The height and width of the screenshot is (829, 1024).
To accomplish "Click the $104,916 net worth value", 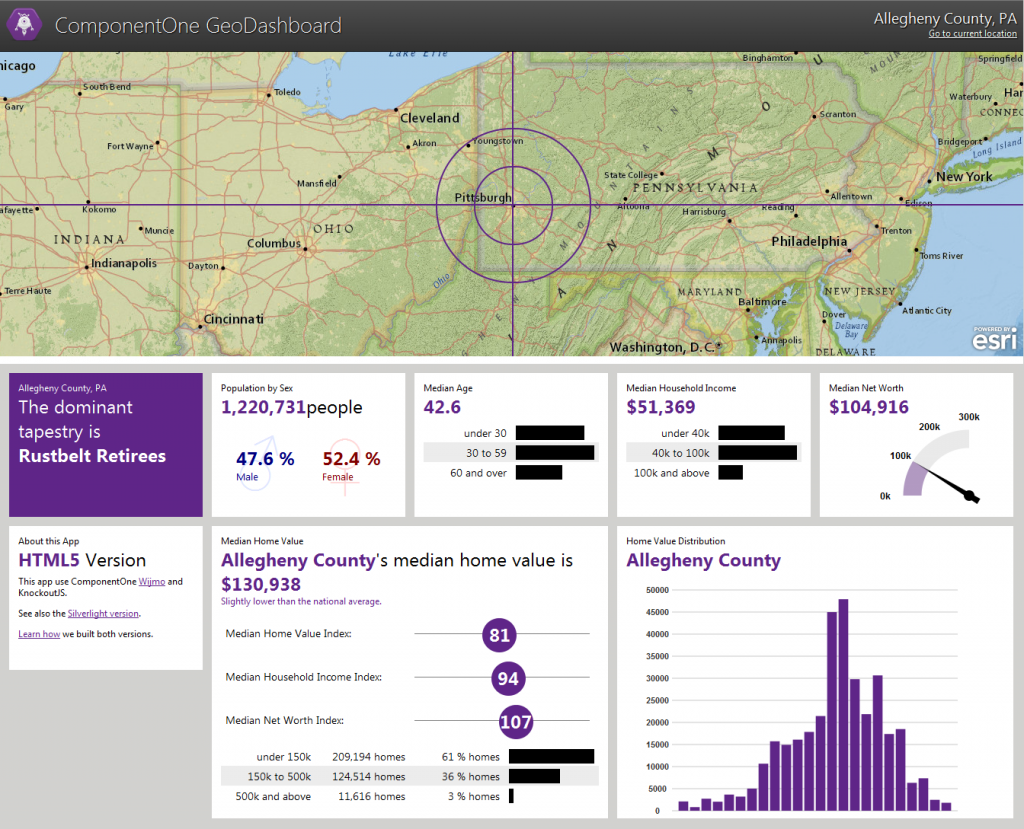I will click(869, 407).
